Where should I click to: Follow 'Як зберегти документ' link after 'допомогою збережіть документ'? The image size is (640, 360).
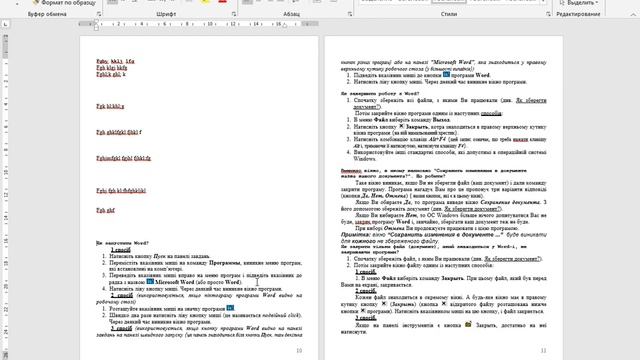tap(472, 209)
